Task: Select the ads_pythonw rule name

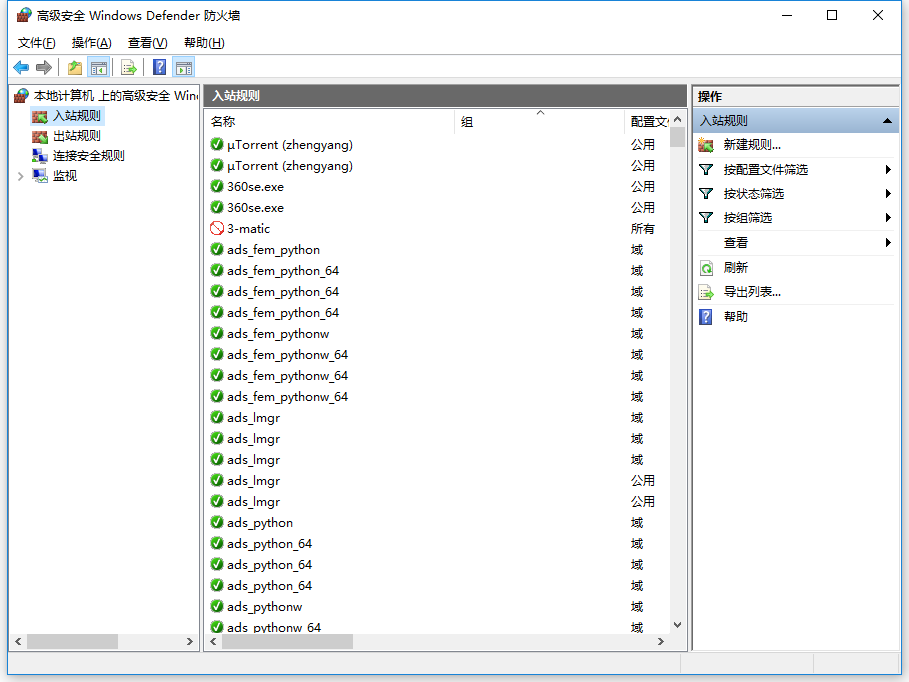Action: (x=264, y=607)
